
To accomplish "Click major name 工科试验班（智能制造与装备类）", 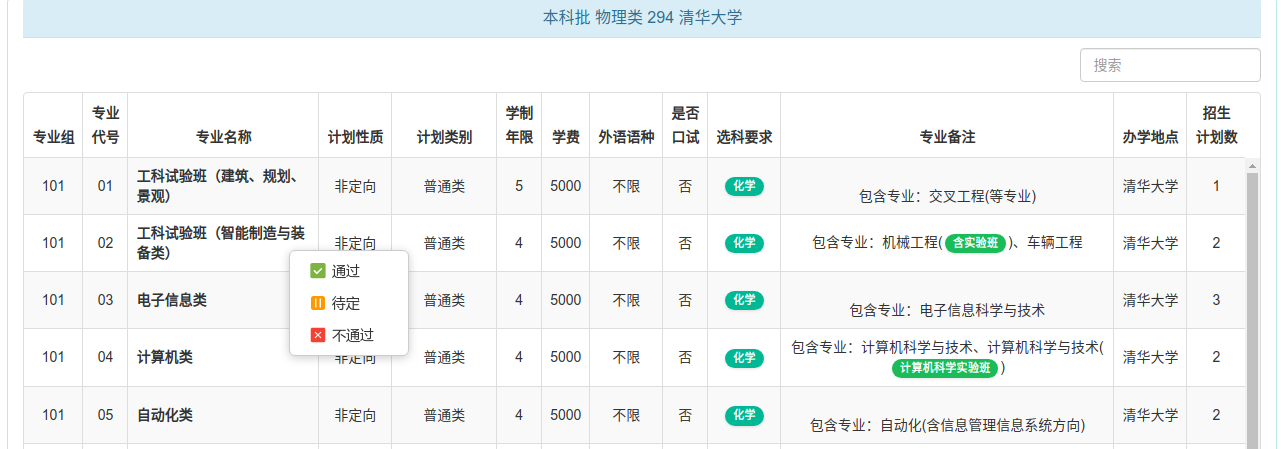I will coord(222,243).
